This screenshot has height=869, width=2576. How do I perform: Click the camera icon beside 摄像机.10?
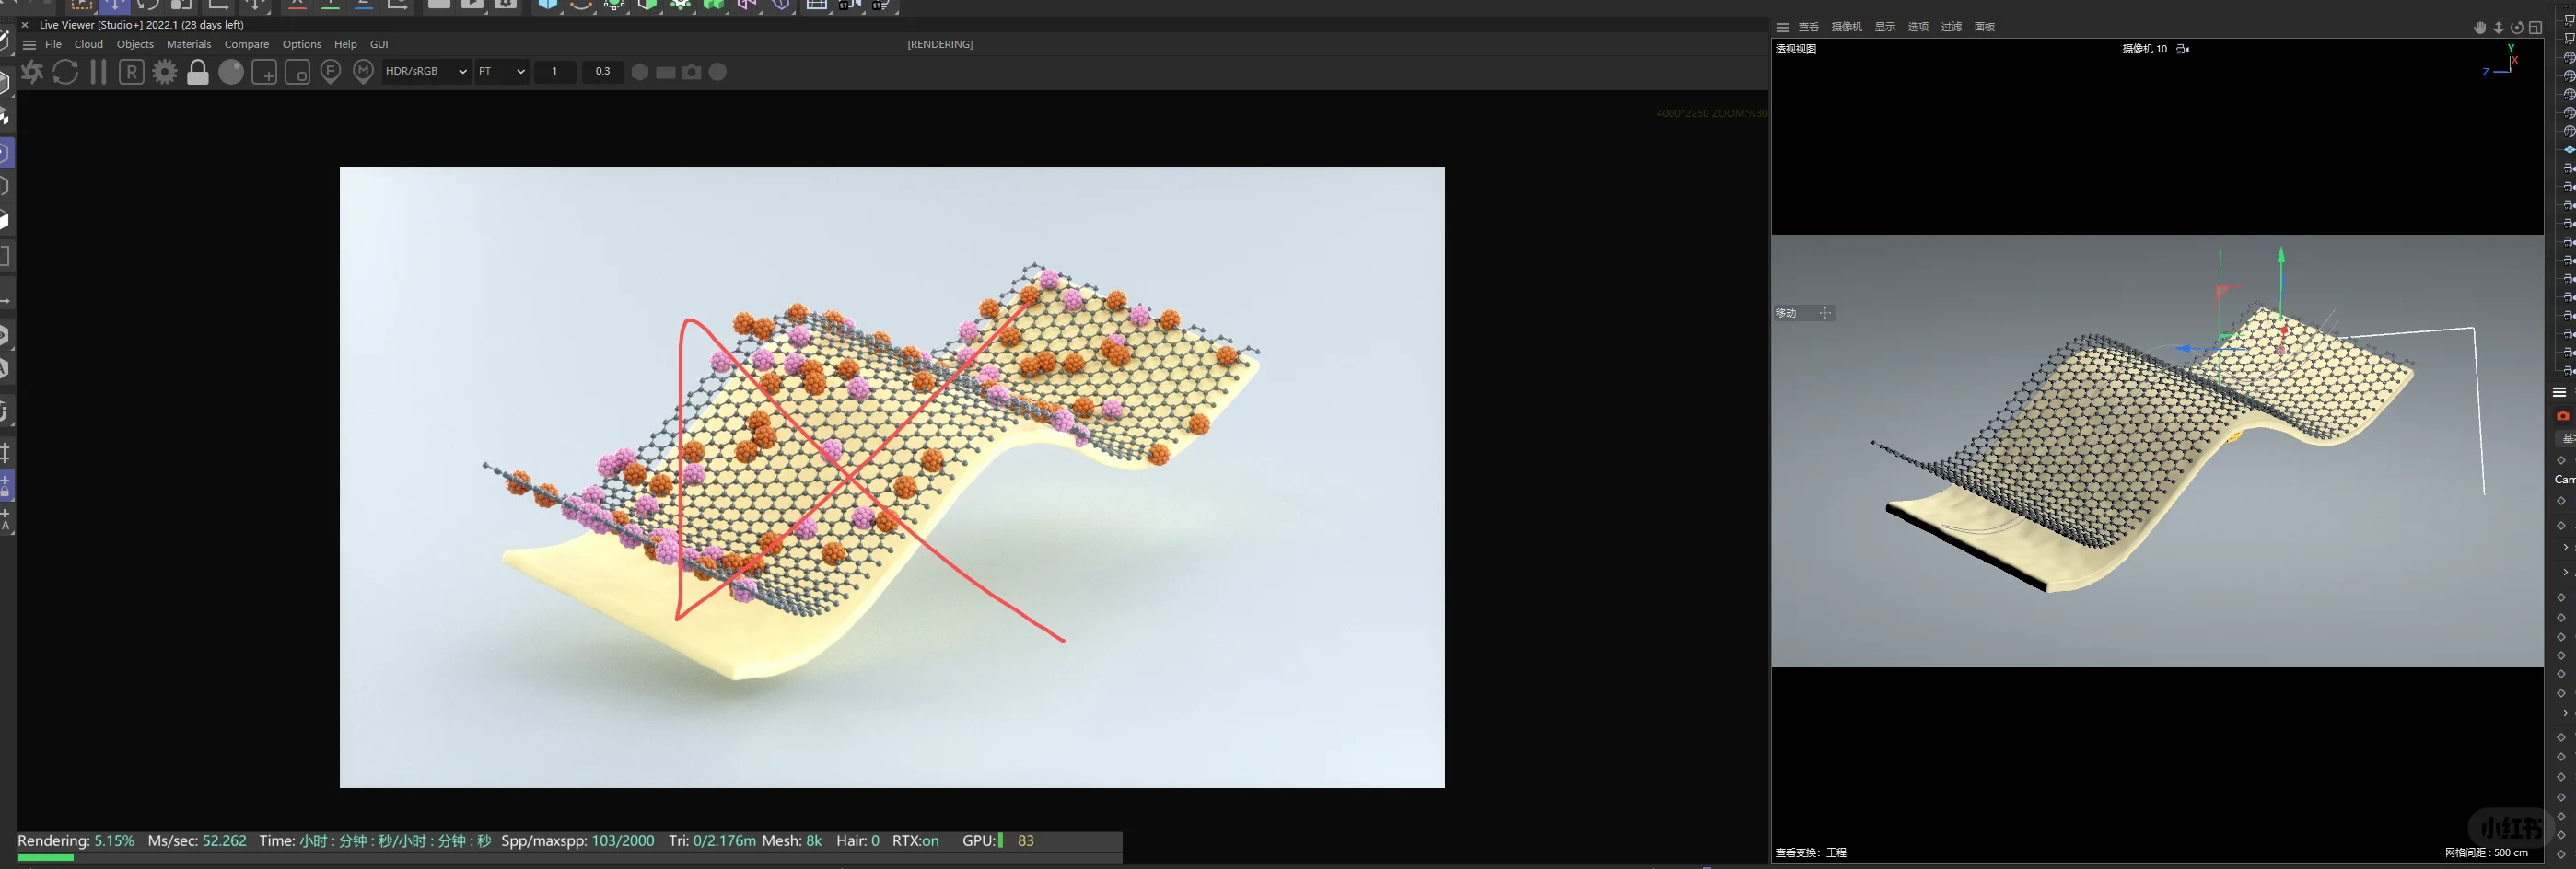point(2183,49)
